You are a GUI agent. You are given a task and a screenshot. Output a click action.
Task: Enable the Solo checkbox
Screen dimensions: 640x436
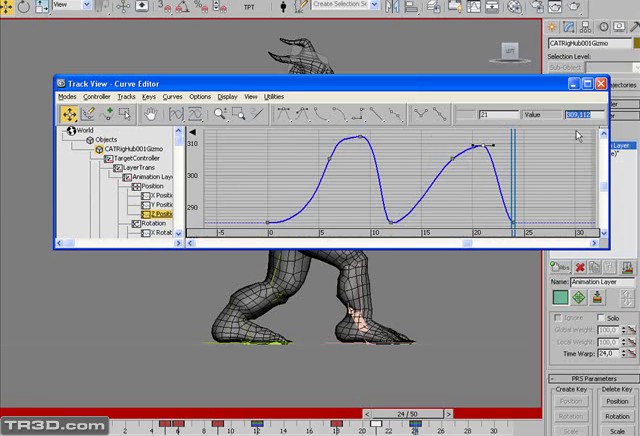click(600, 318)
